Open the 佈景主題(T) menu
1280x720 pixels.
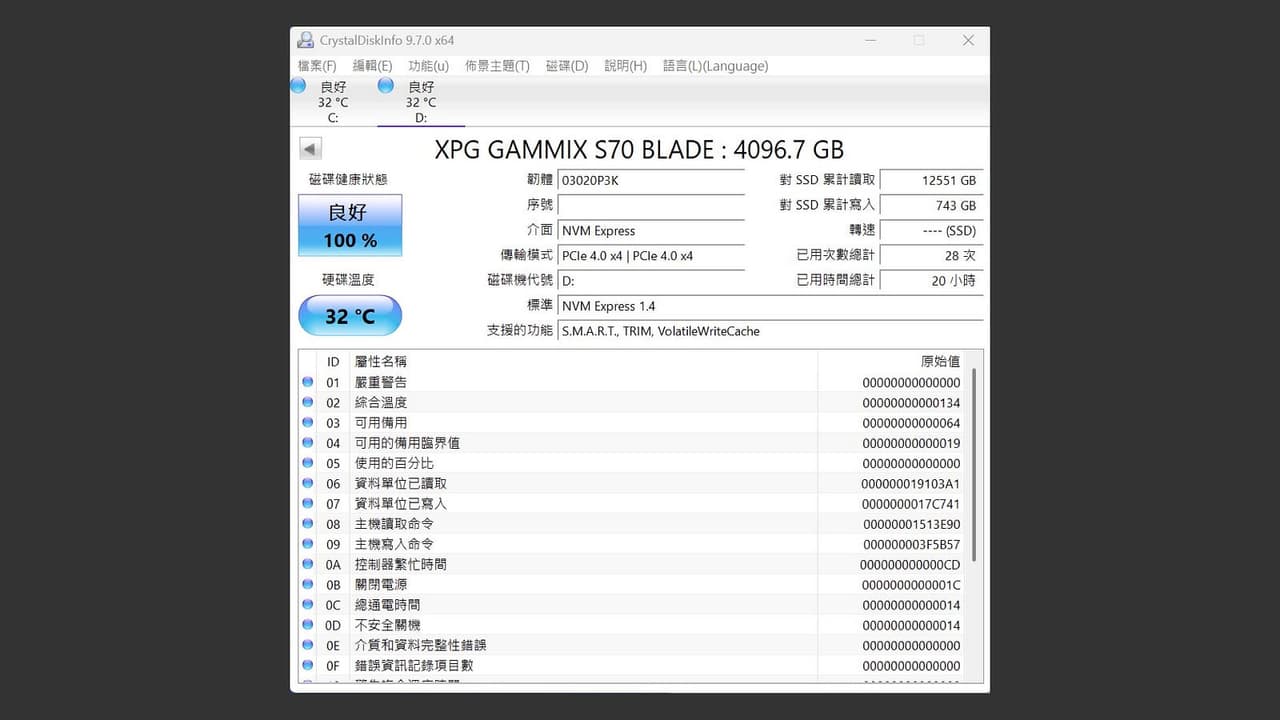497,66
